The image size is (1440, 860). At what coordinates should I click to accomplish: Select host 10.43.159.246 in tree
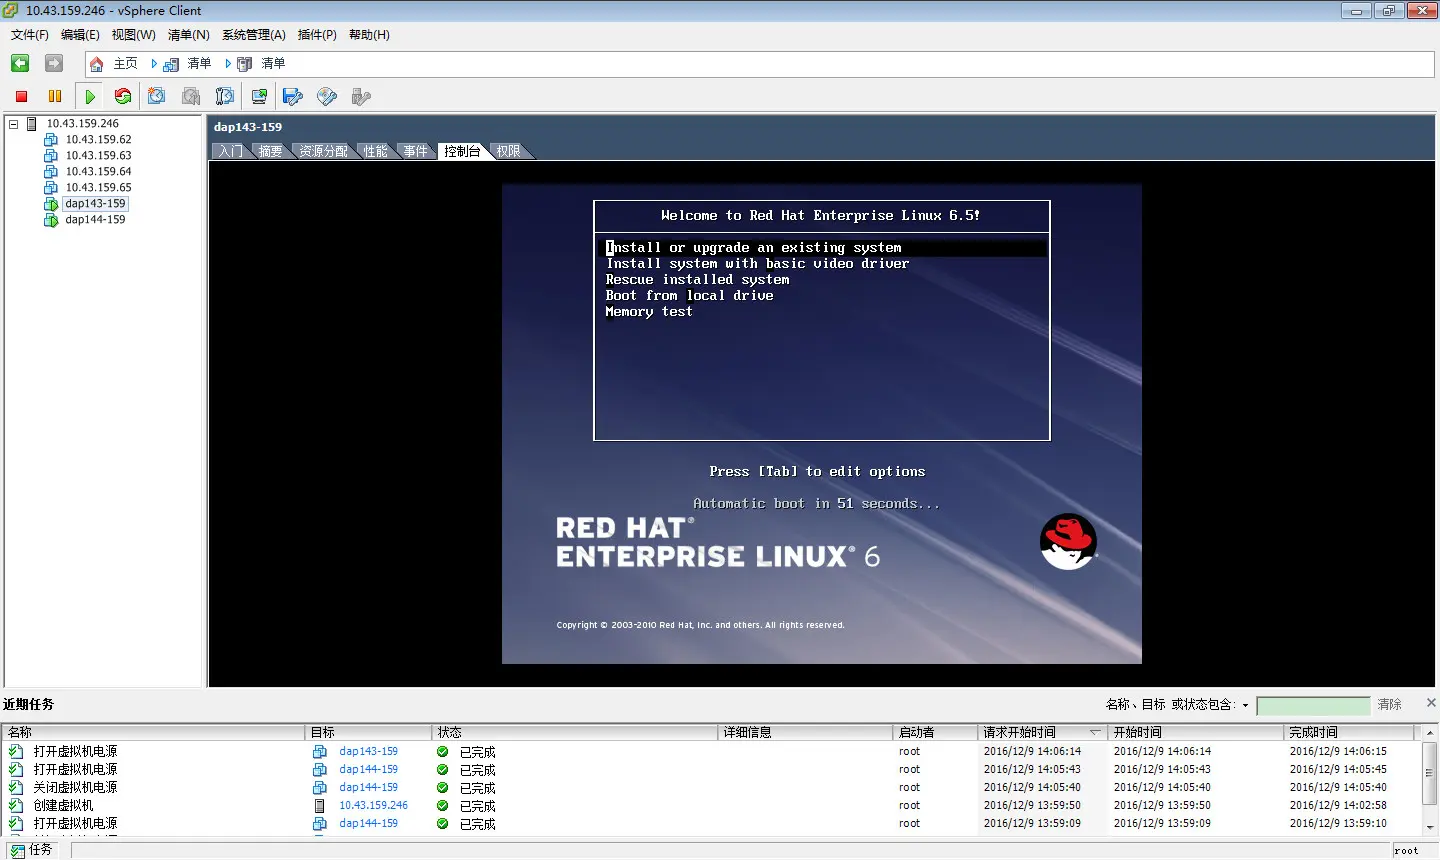82,124
